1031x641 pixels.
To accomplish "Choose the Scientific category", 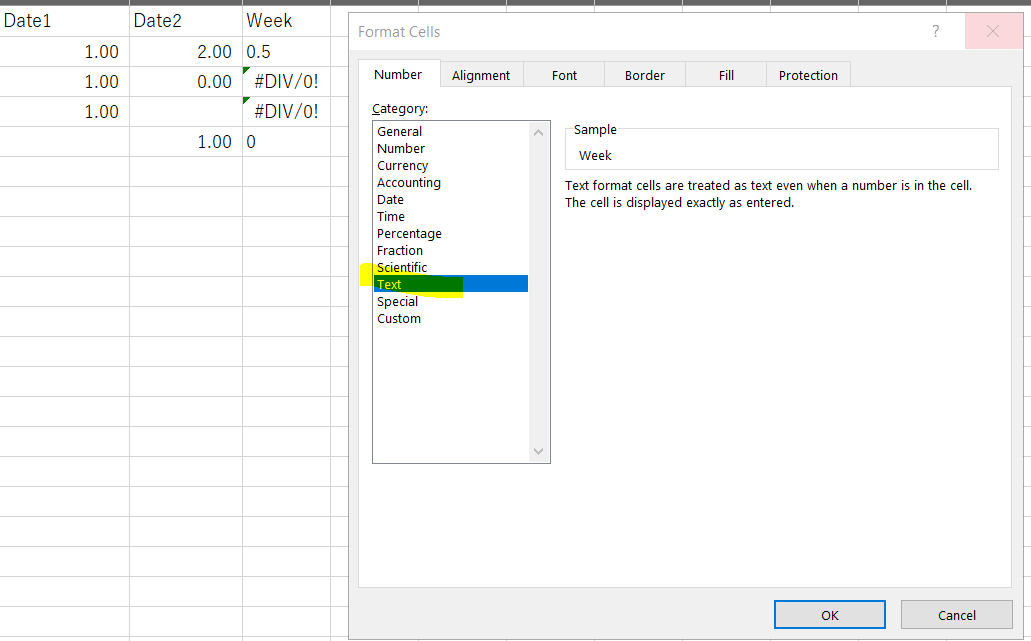I will (x=402, y=267).
